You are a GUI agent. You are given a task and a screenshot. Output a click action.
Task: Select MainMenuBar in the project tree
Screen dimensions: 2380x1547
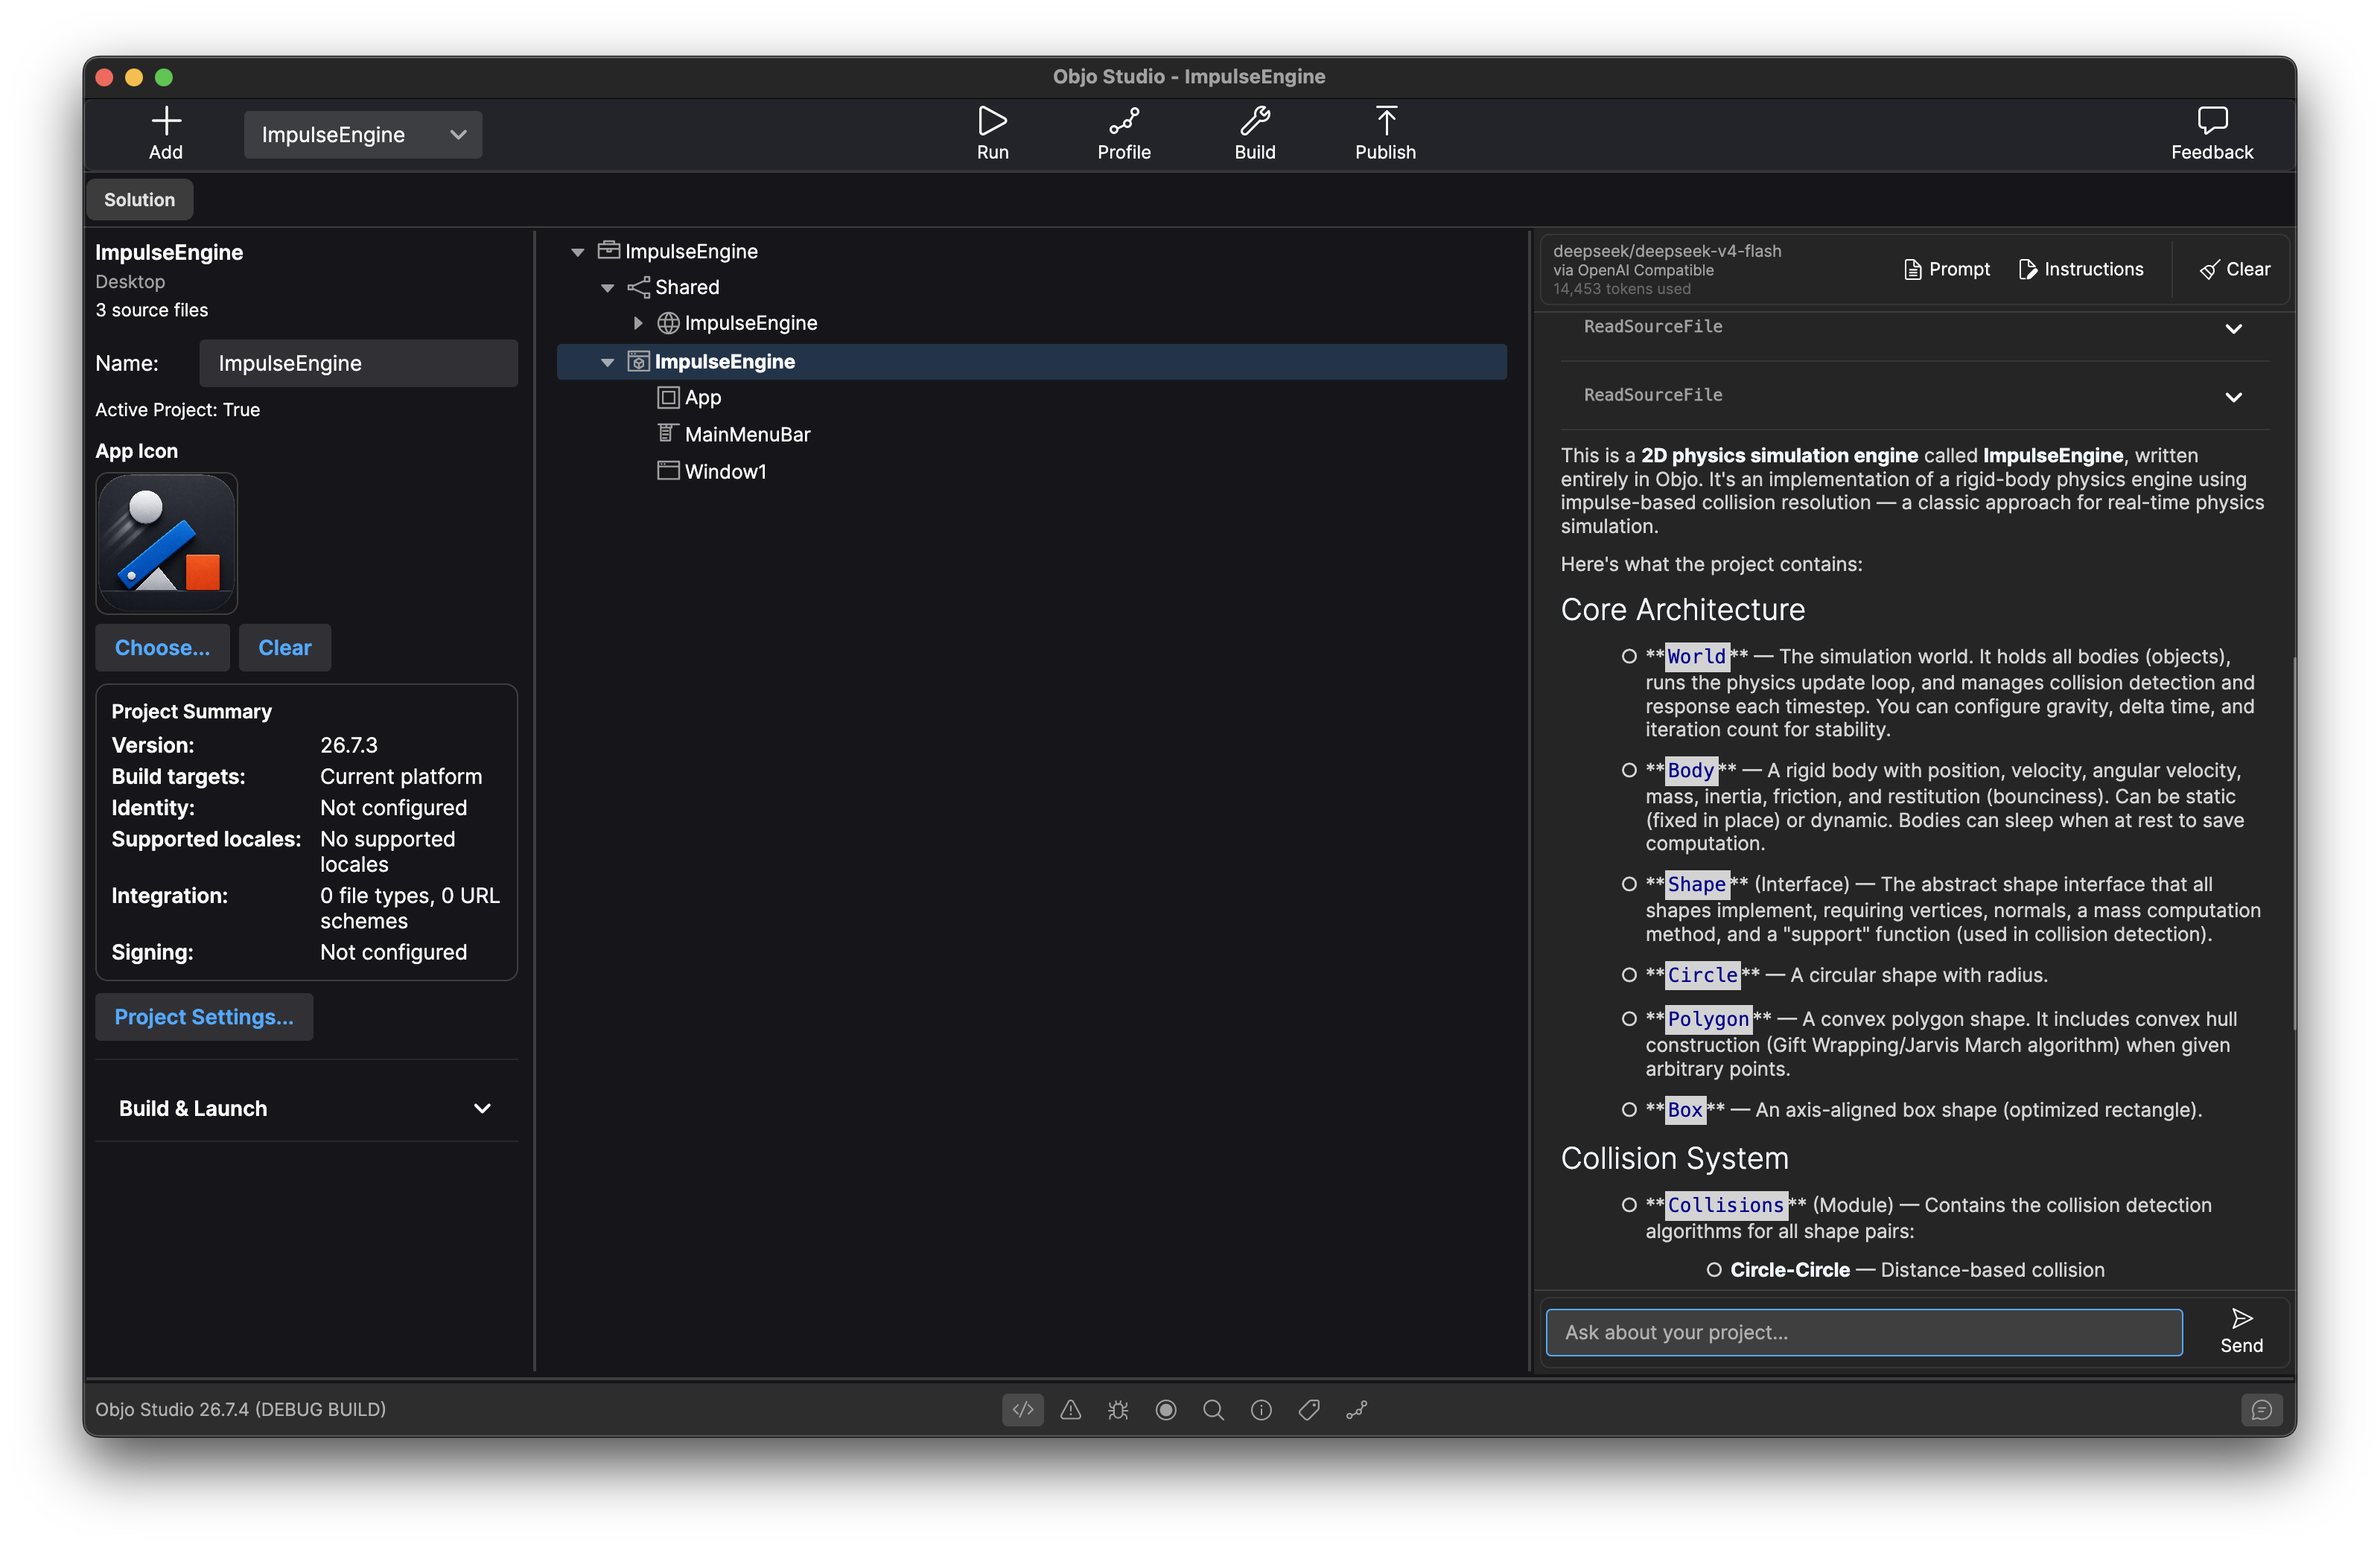(747, 434)
